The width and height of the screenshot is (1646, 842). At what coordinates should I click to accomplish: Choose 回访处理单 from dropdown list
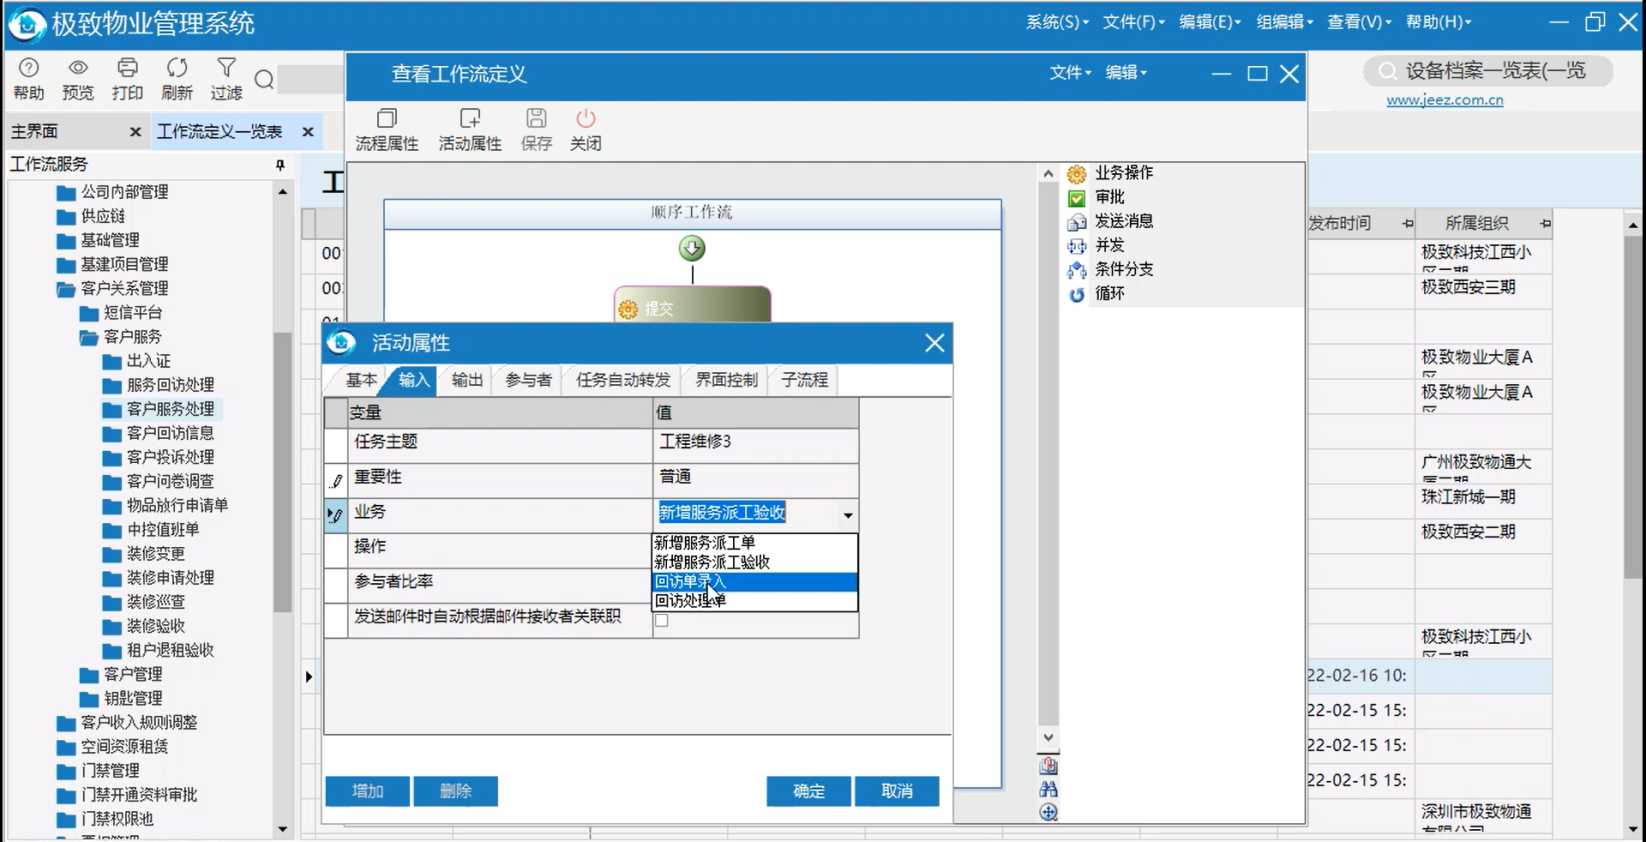coord(754,600)
